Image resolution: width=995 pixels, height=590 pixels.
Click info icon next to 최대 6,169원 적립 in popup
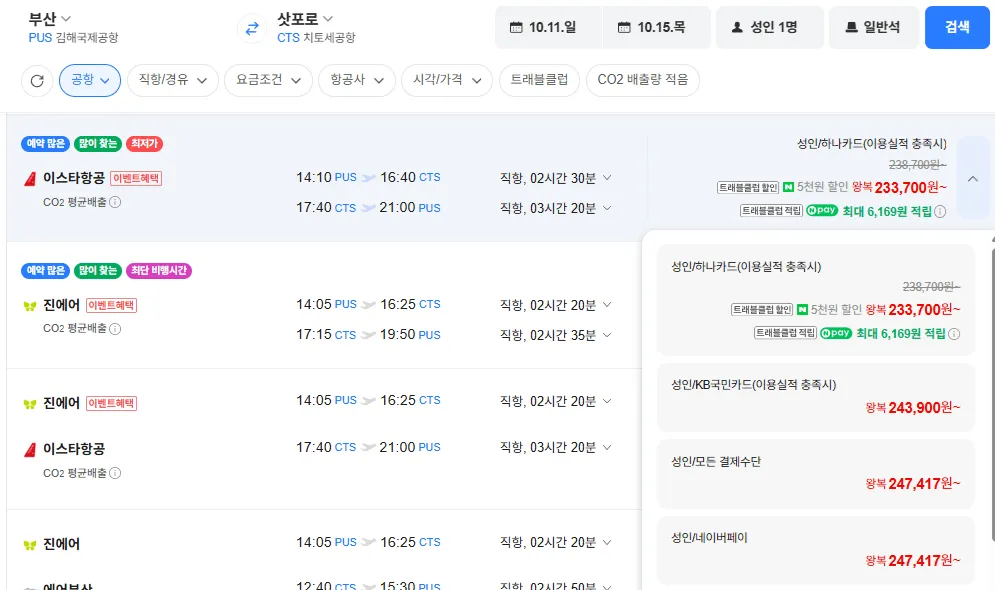(x=954, y=334)
